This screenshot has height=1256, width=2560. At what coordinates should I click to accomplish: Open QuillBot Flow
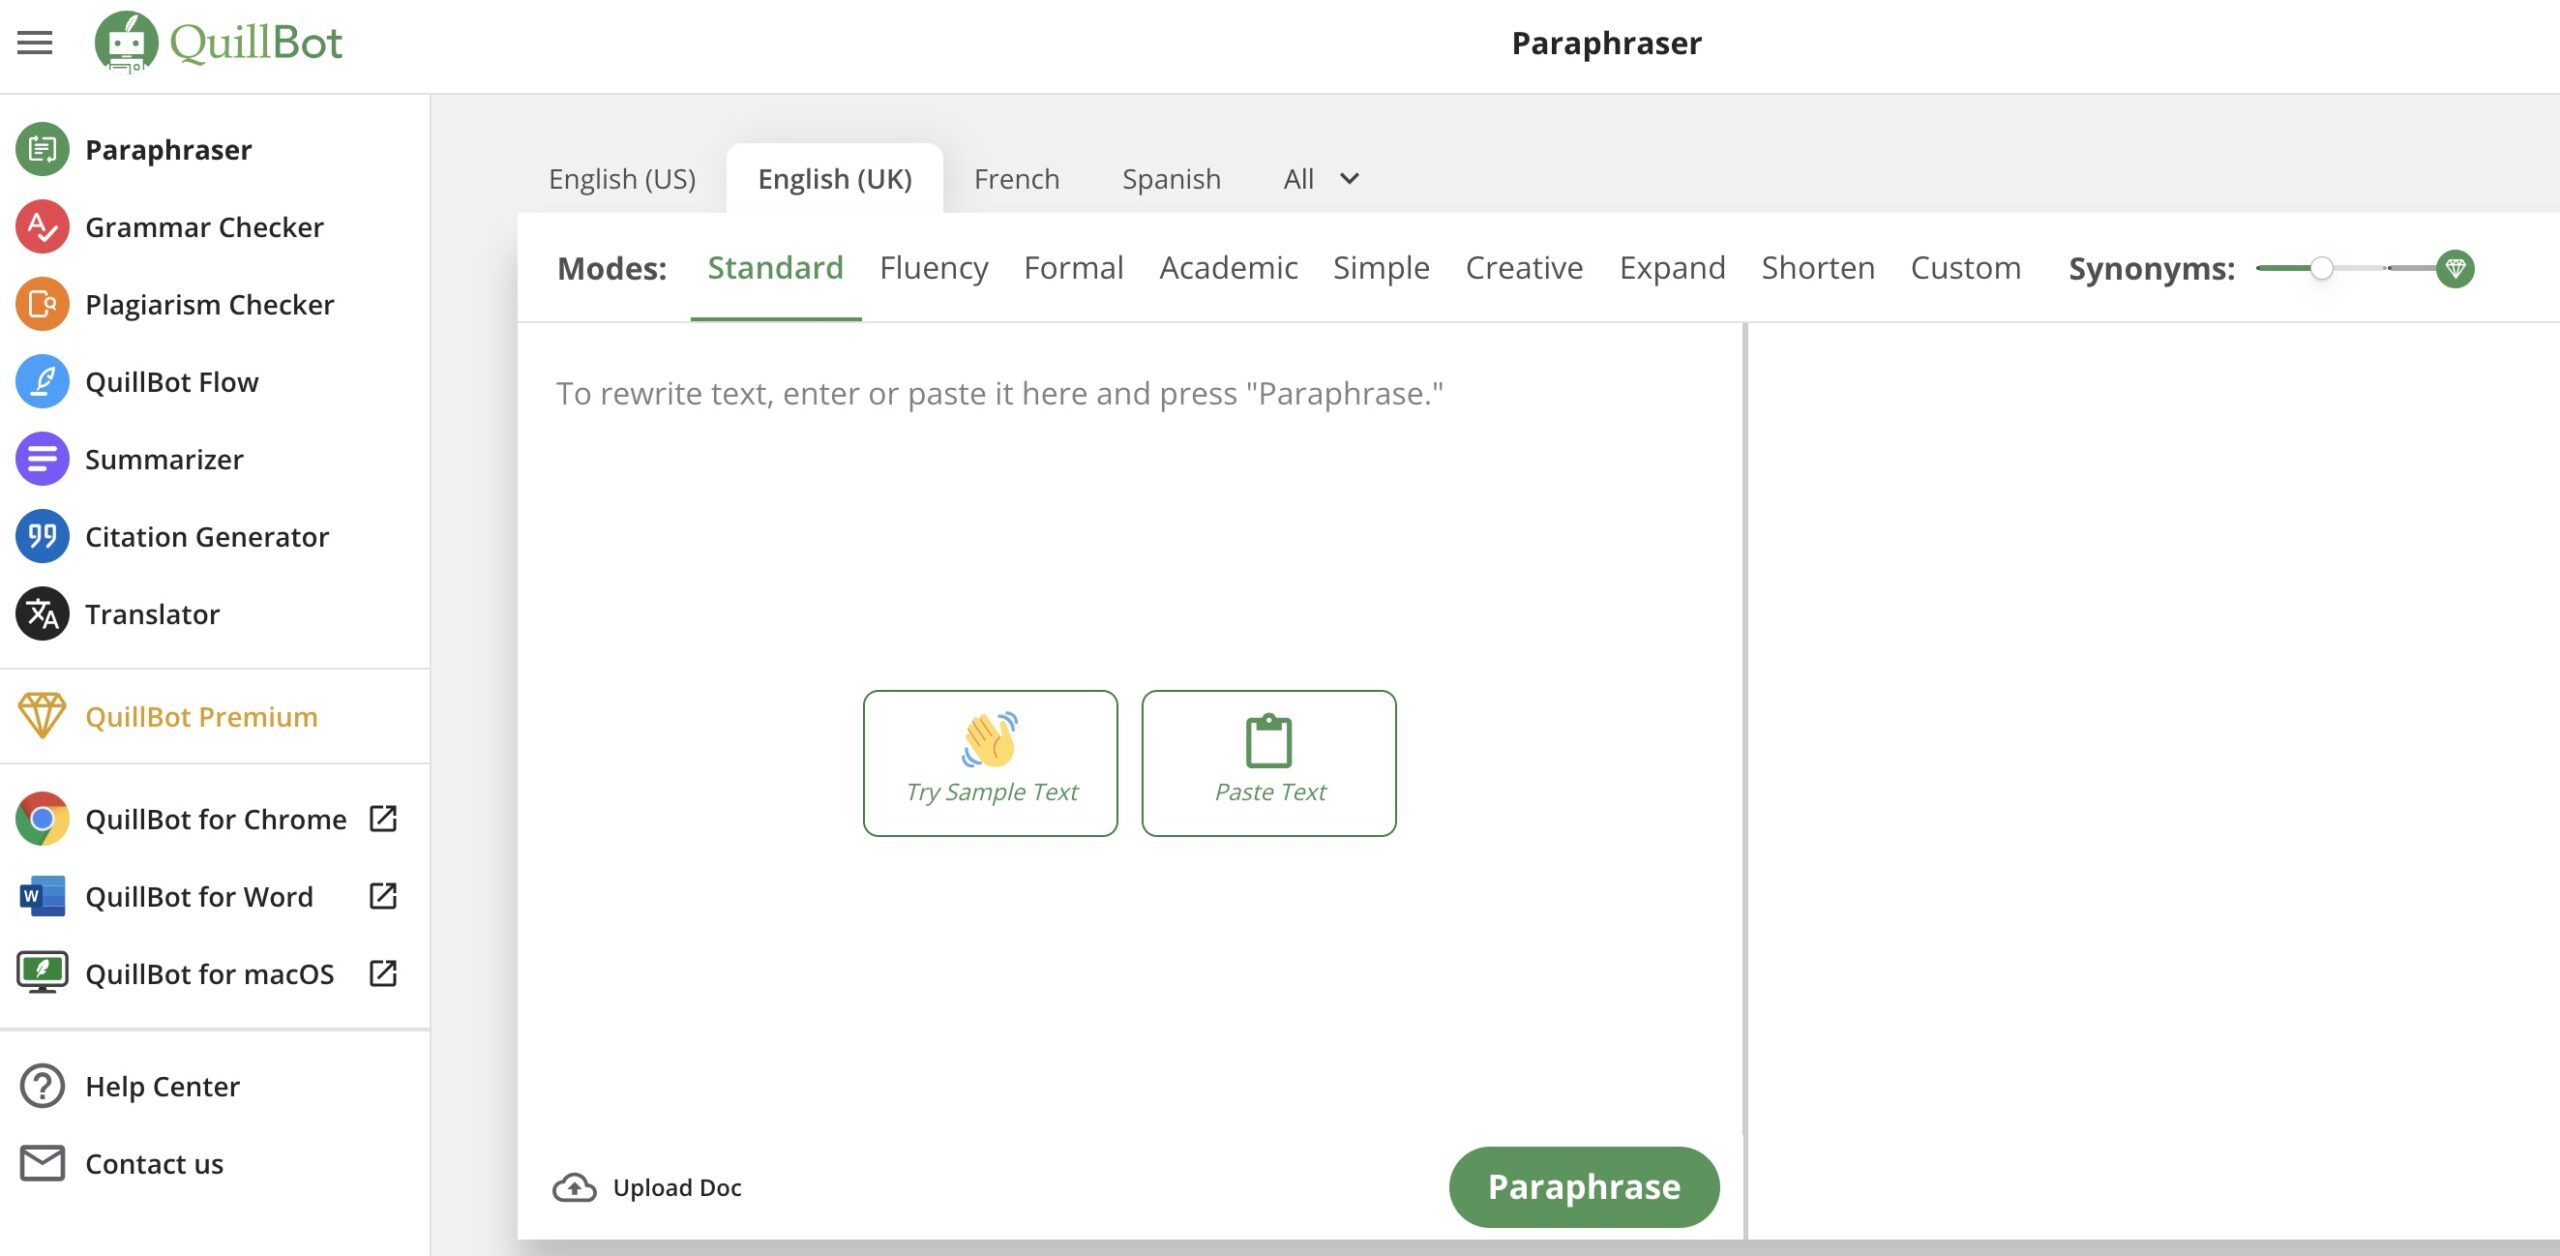click(x=172, y=382)
